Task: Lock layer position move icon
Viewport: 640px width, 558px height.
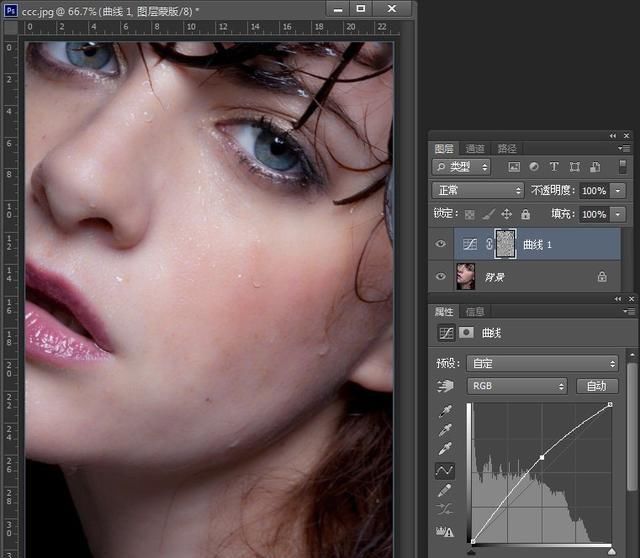Action: (507, 214)
